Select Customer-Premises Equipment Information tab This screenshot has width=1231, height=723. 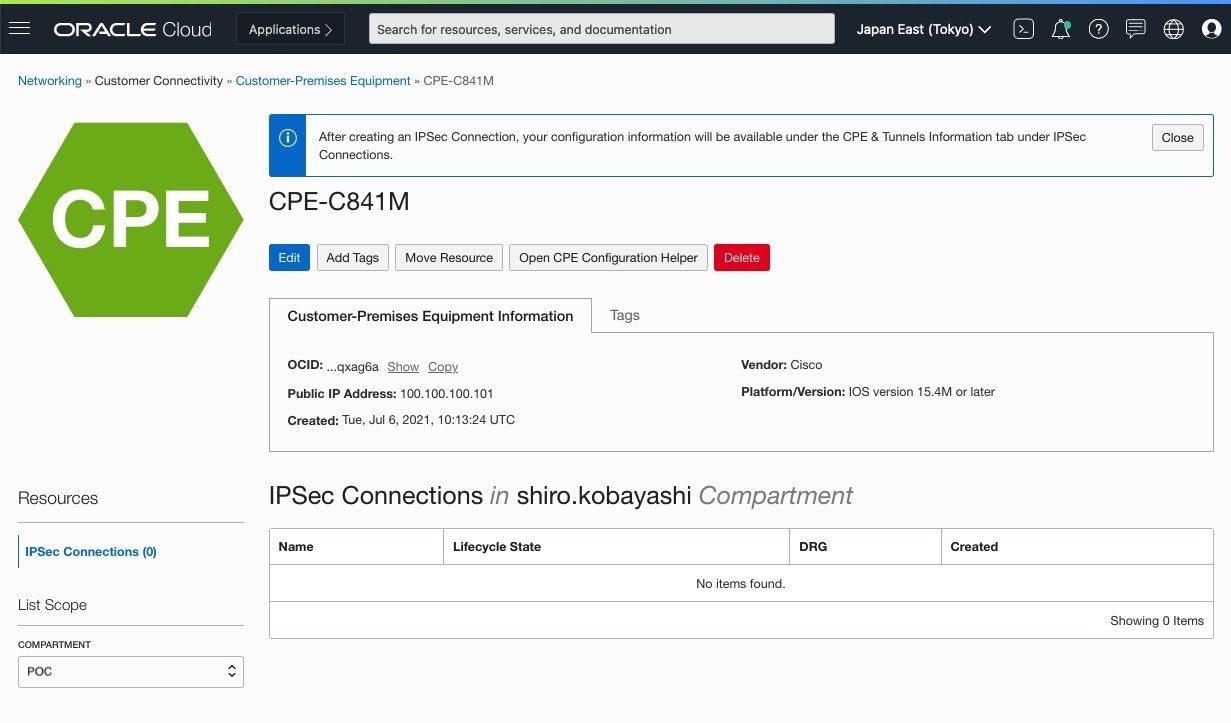coord(430,315)
